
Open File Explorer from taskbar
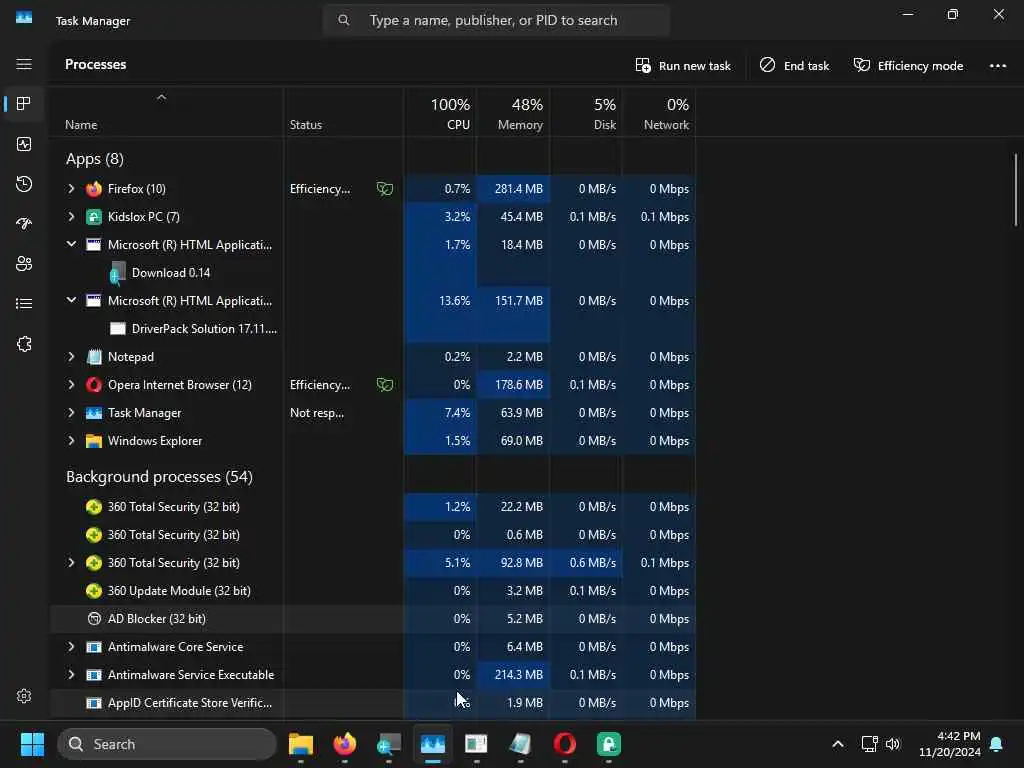tap(300, 744)
